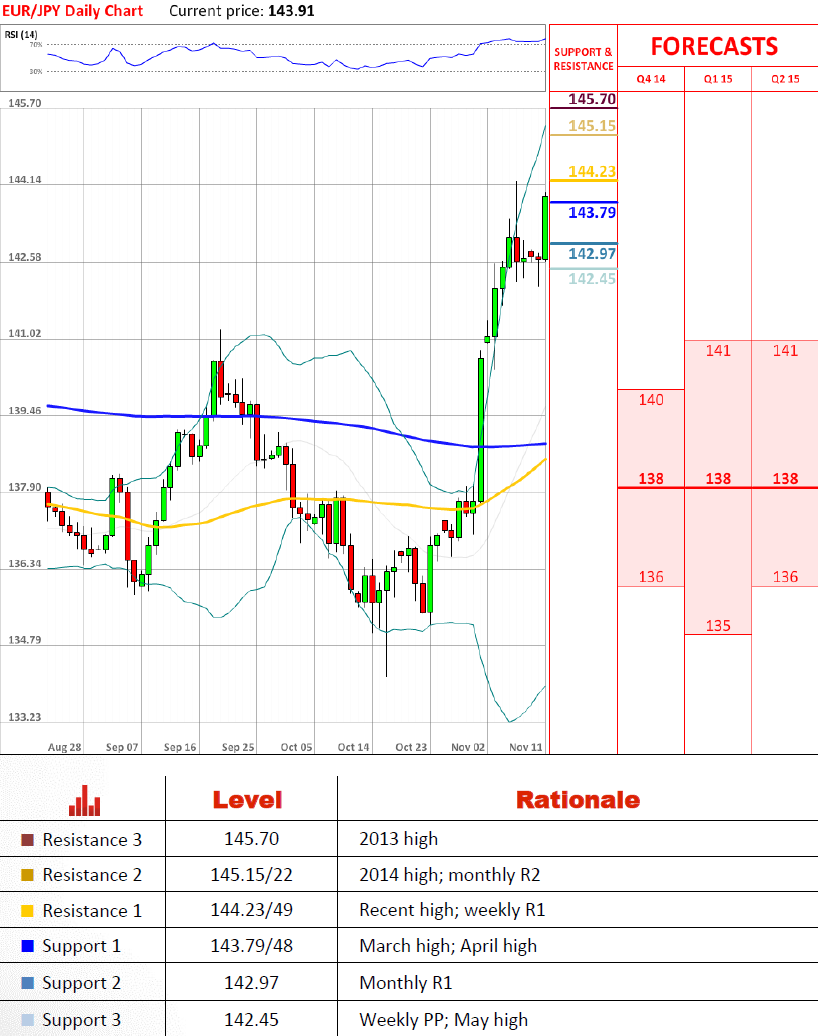
Task: Click the red bar chart icon
Action: [85, 800]
